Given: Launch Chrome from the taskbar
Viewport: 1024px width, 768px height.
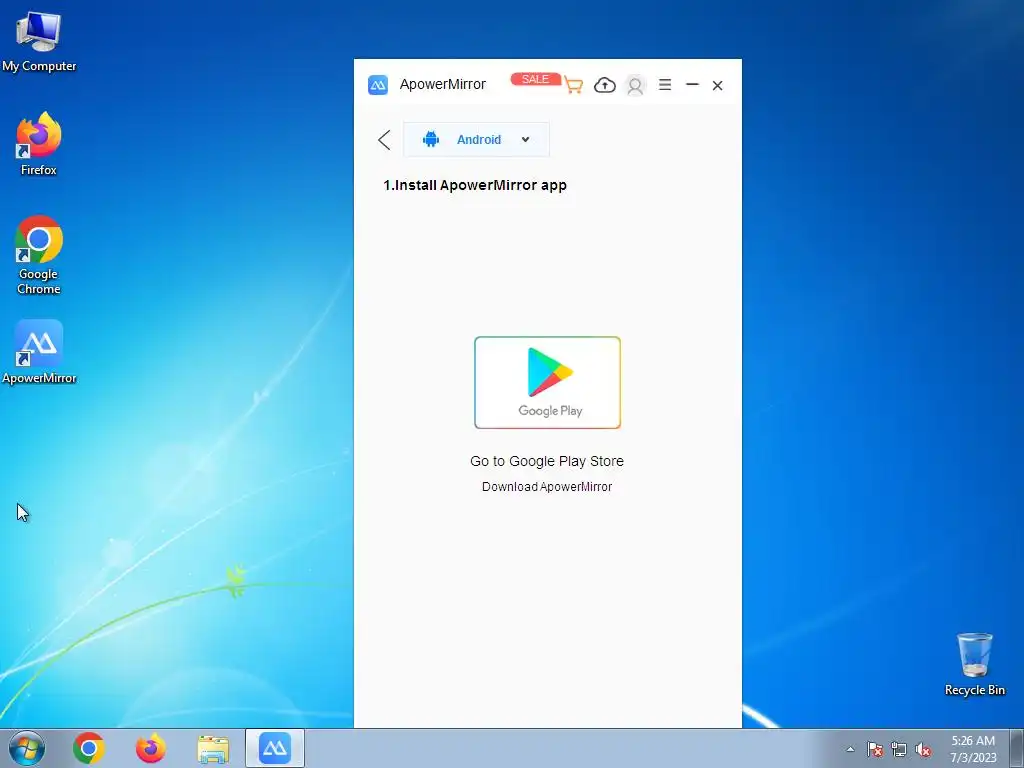Looking at the screenshot, I should 89,748.
